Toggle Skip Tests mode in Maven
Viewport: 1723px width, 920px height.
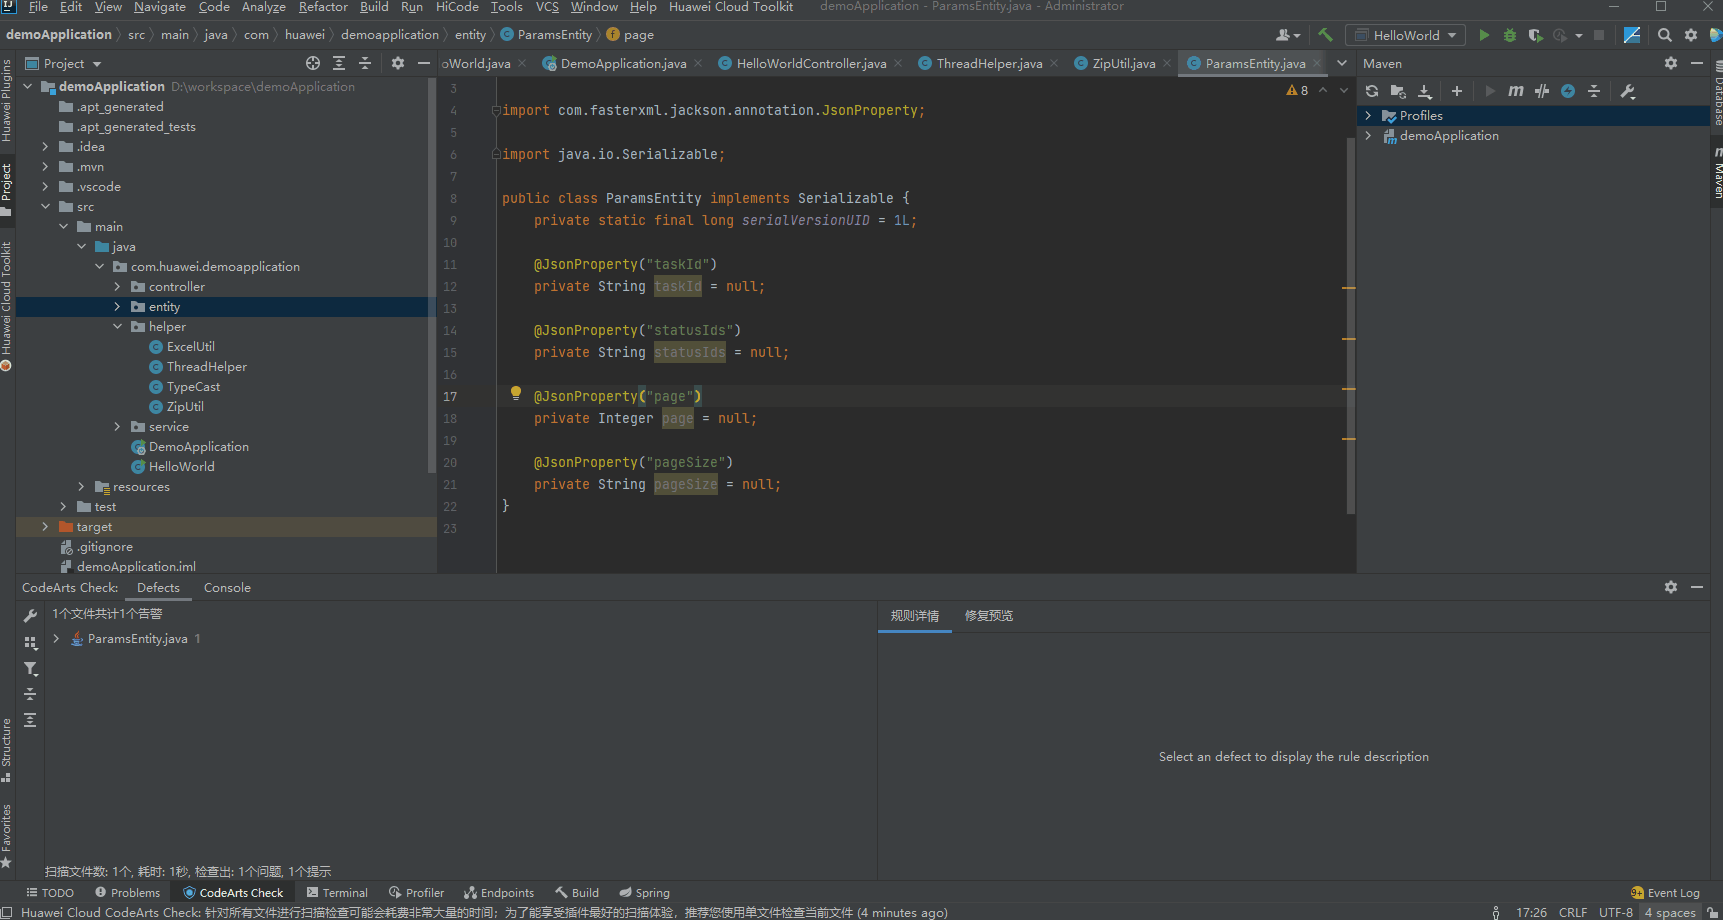click(1568, 91)
